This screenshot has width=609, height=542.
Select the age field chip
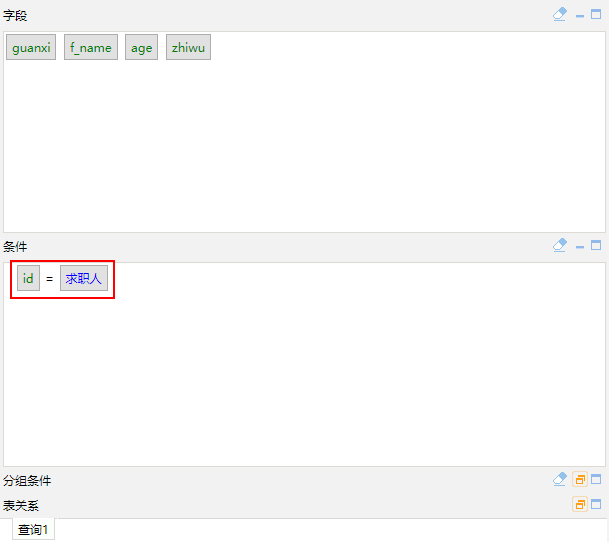[x=141, y=47]
